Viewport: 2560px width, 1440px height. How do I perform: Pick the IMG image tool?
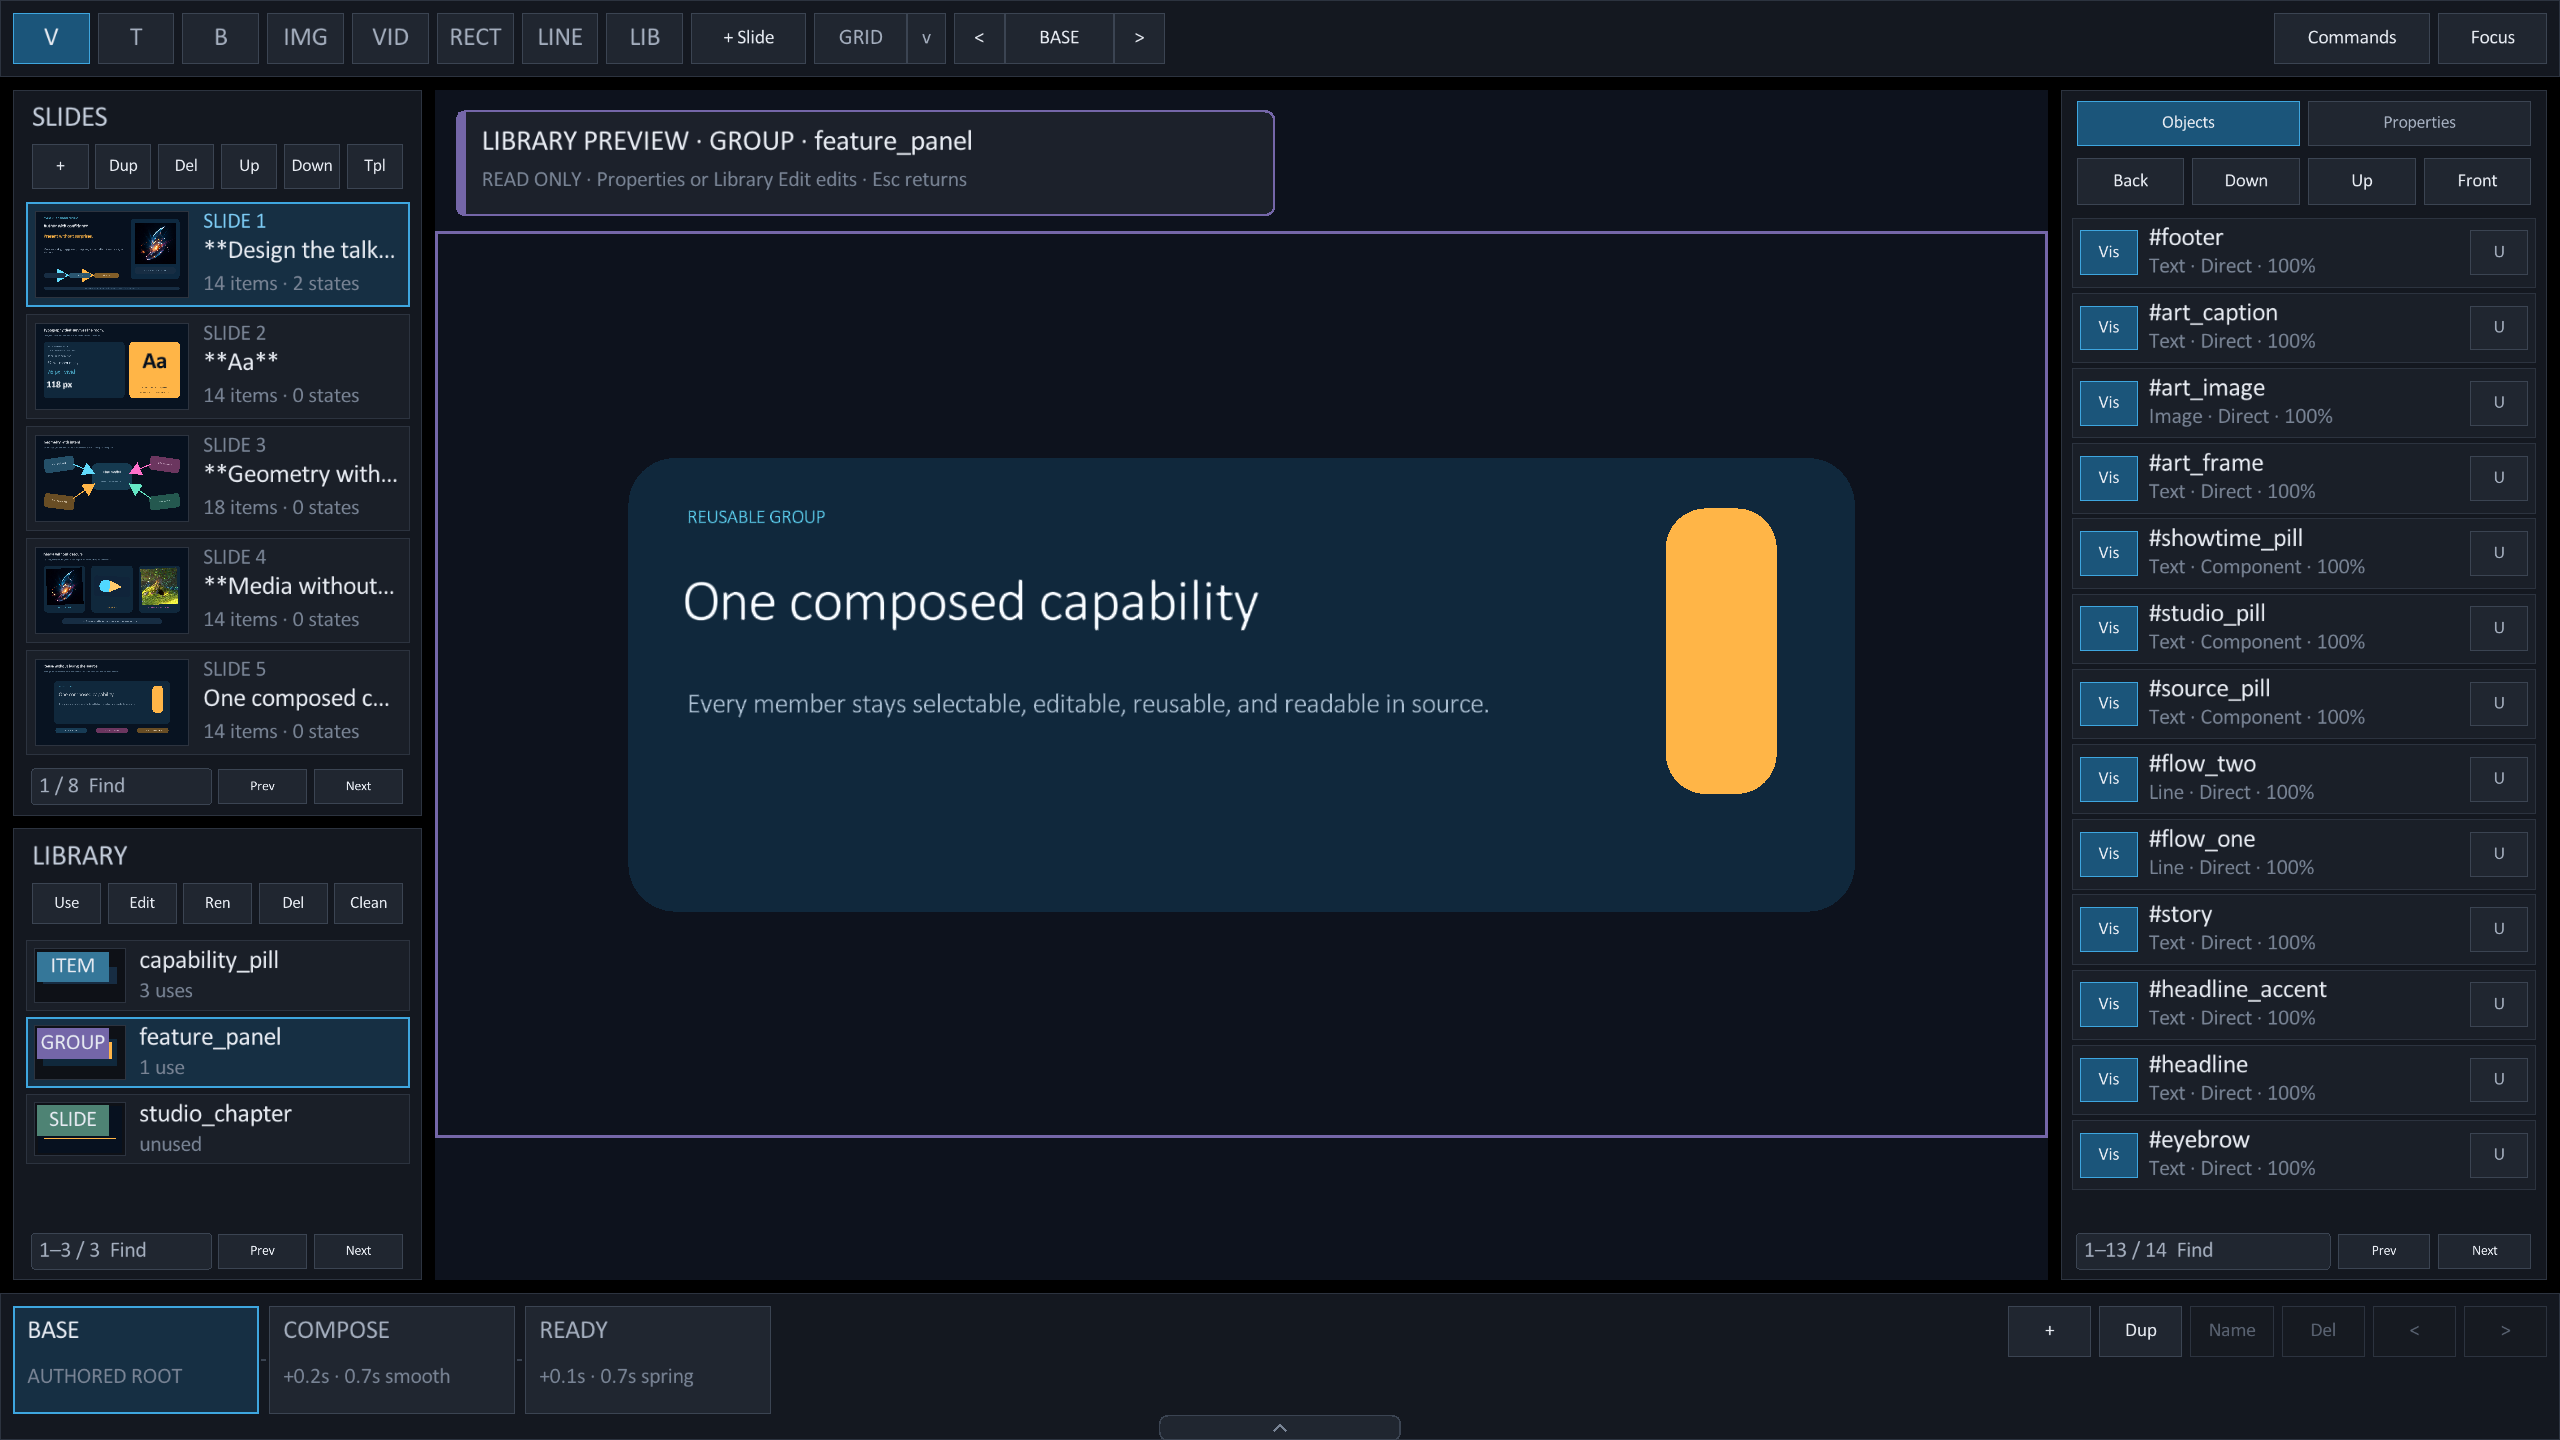[305, 38]
